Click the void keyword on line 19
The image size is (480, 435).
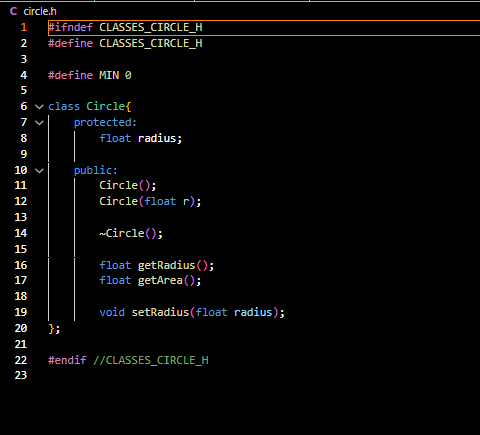pos(112,312)
